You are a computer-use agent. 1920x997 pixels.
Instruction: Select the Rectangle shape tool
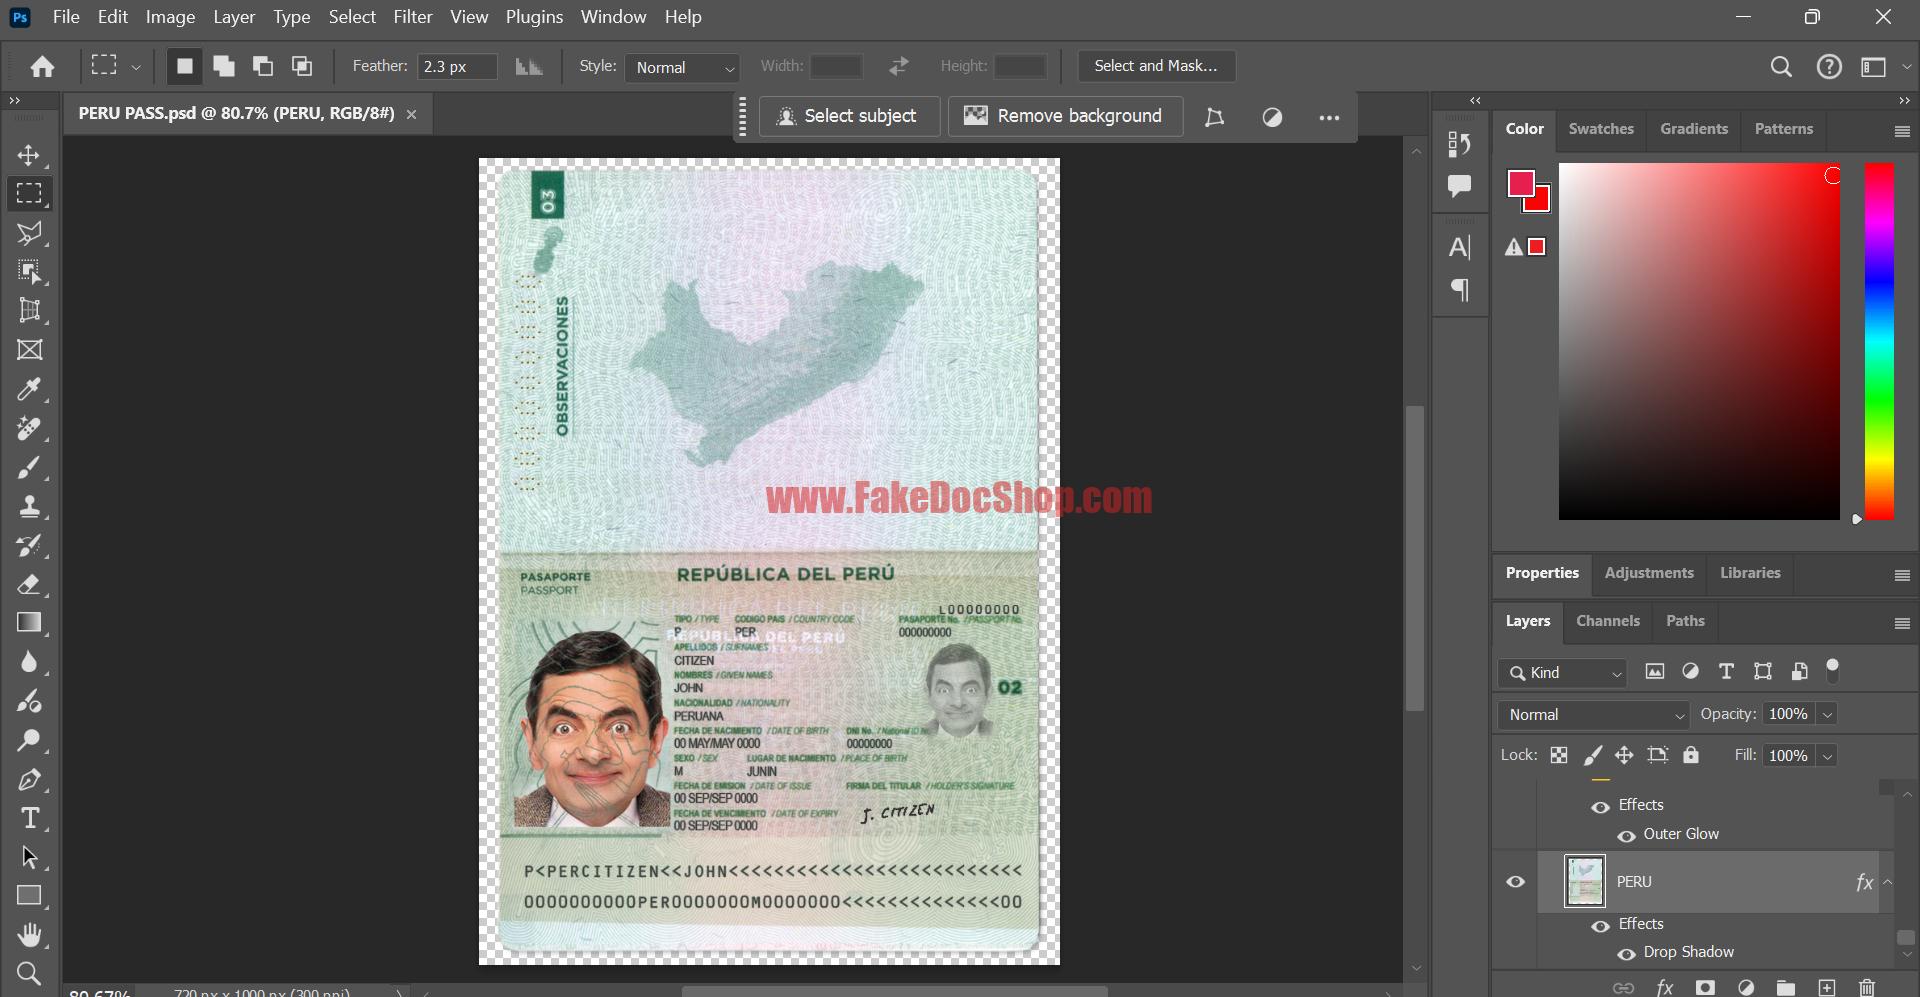(x=29, y=896)
